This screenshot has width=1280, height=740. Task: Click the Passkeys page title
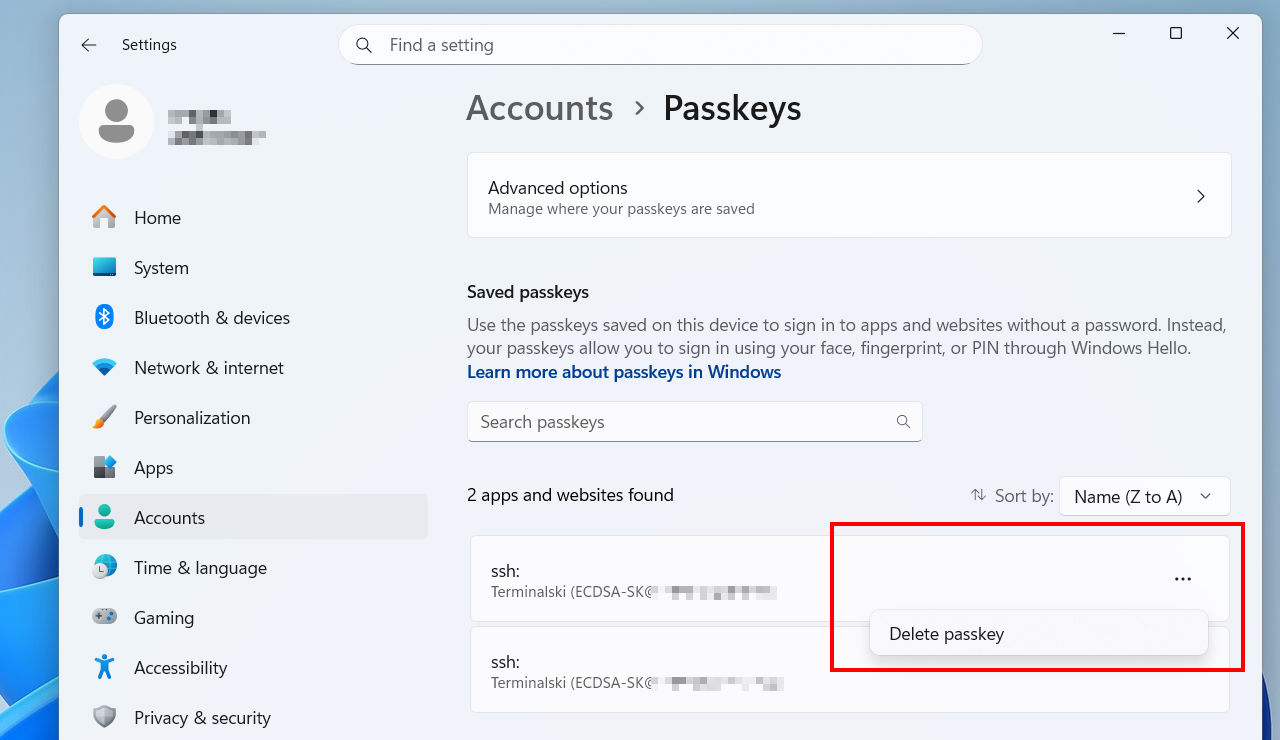pyautogui.click(x=733, y=108)
